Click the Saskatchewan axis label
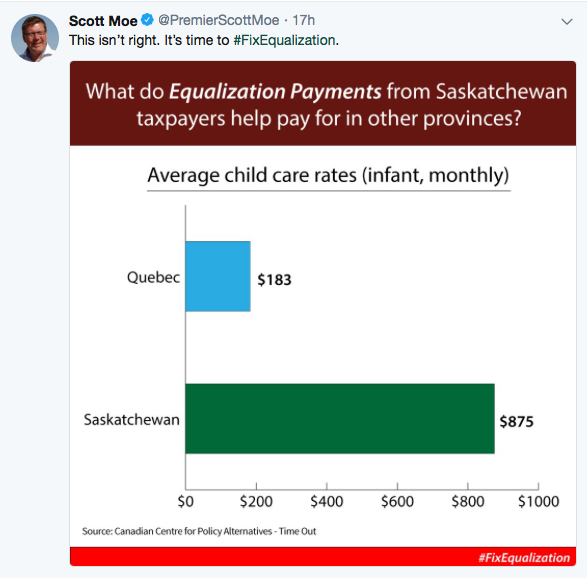 click(x=132, y=420)
